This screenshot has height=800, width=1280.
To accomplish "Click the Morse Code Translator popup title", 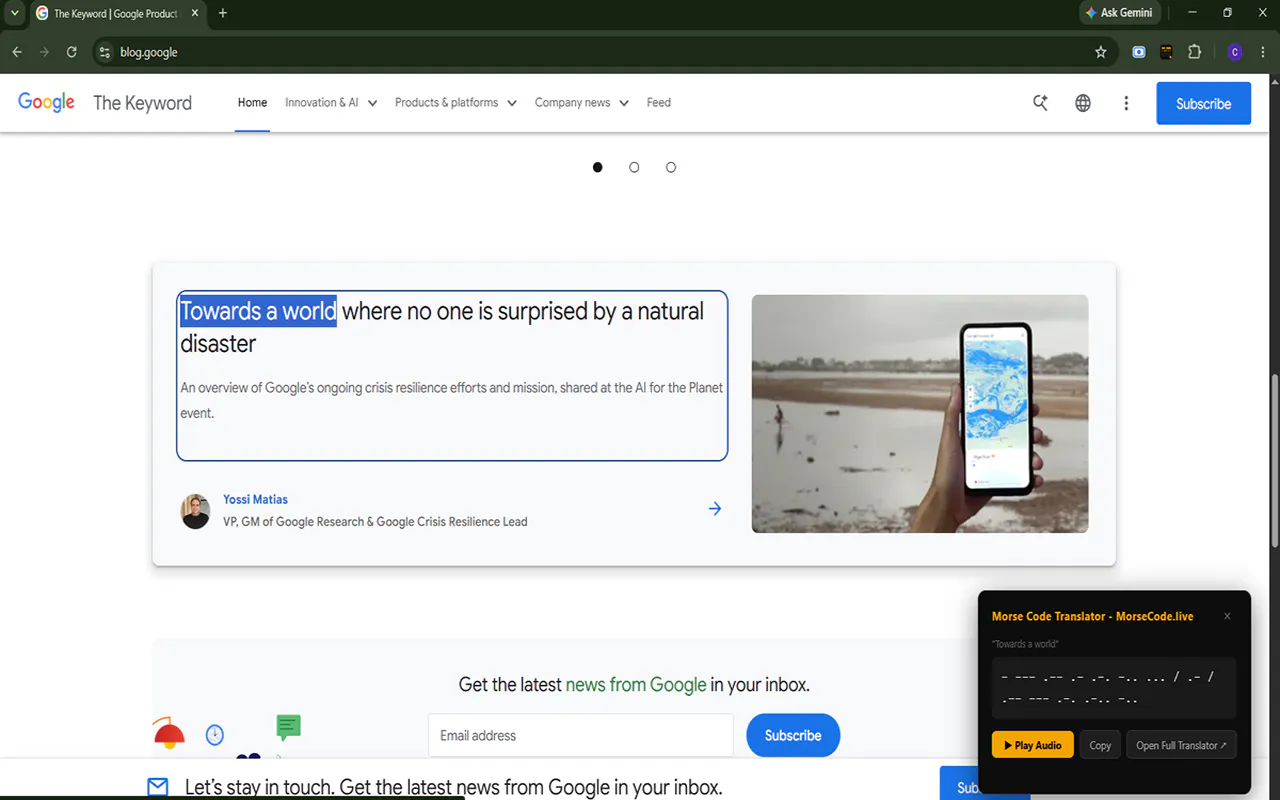I will pyautogui.click(x=1093, y=616).
